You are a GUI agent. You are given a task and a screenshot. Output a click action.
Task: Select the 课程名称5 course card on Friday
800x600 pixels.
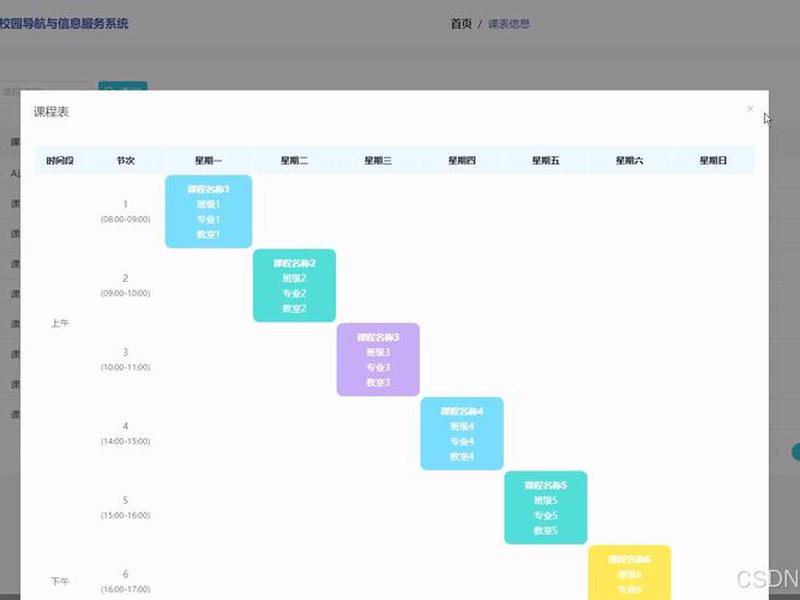(x=545, y=507)
